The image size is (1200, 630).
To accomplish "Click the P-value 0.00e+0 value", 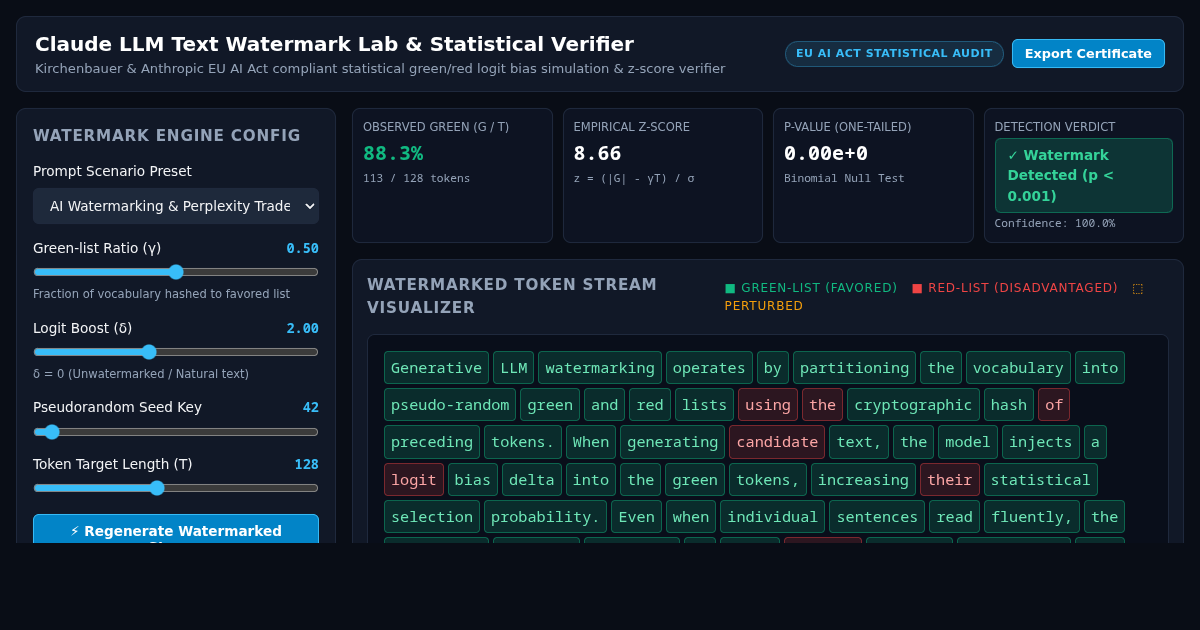I will [x=826, y=153].
